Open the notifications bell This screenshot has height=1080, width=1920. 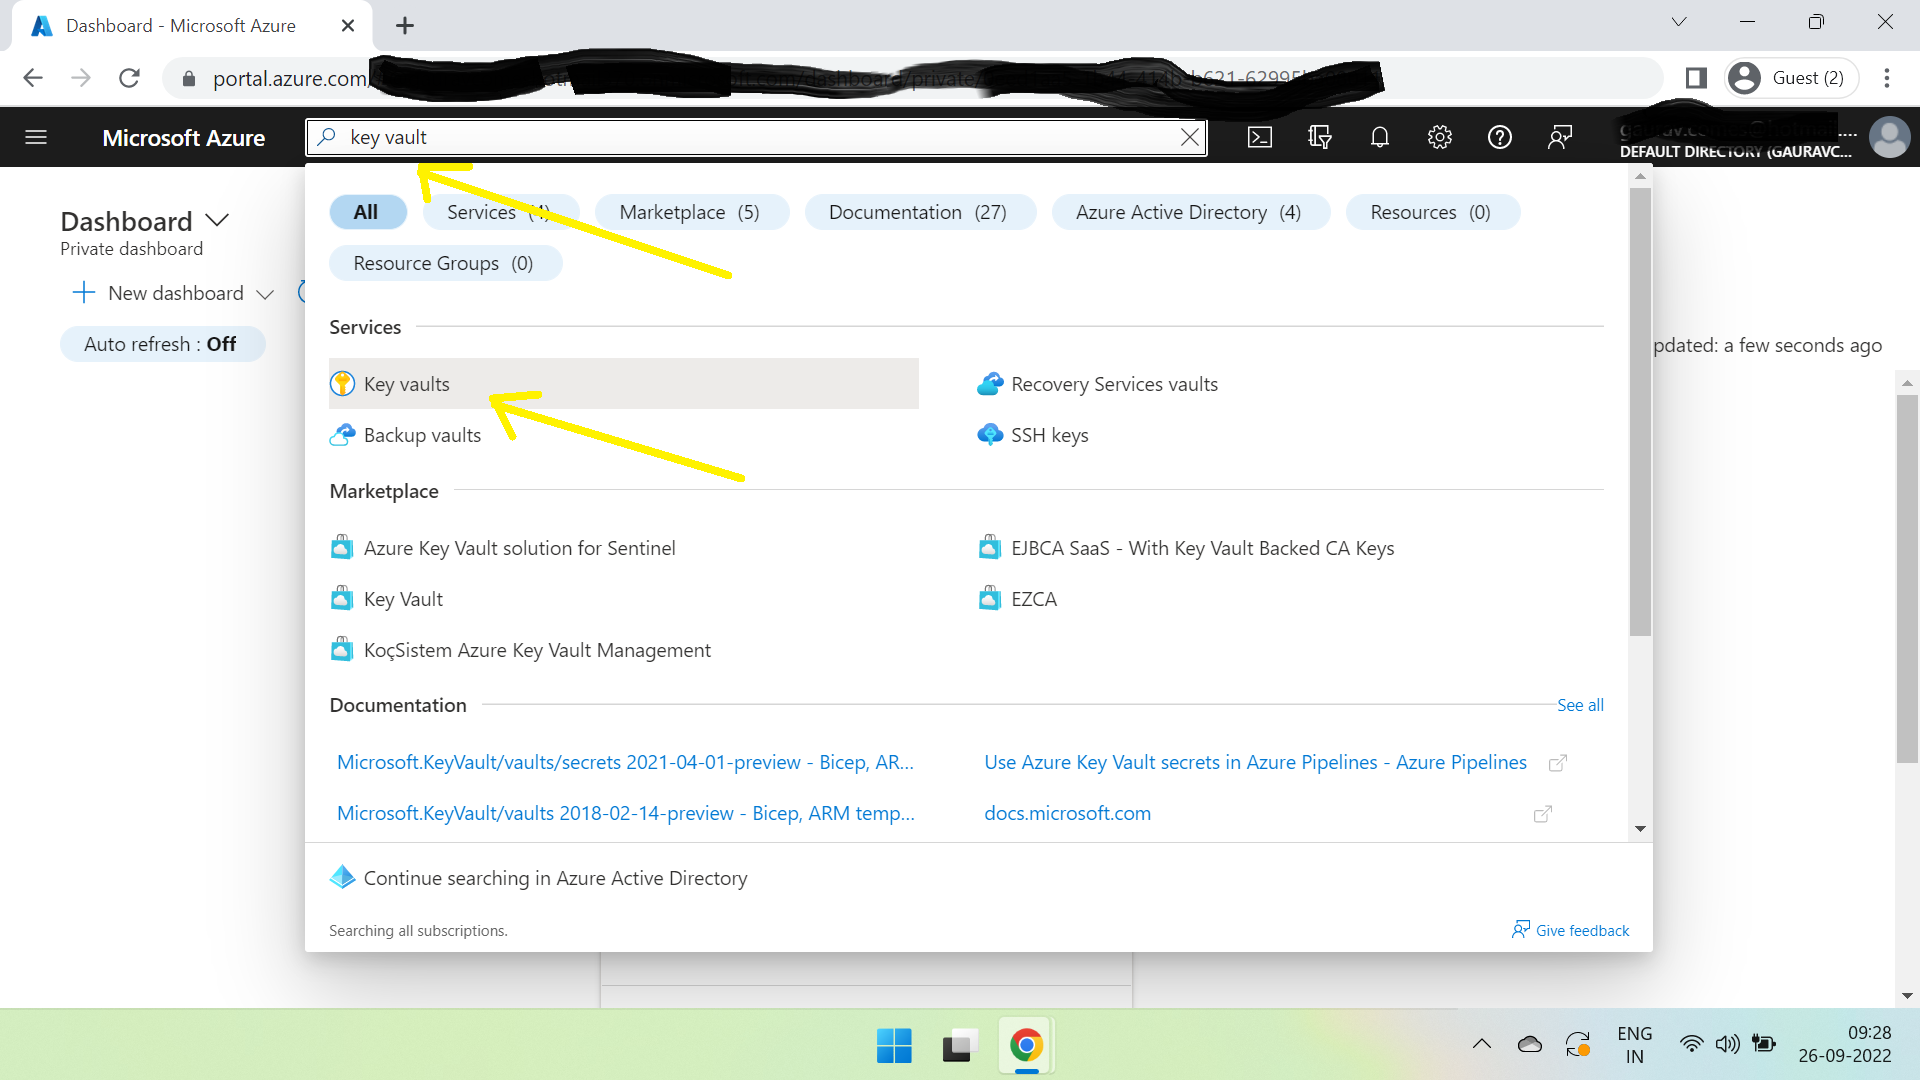click(1380, 137)
